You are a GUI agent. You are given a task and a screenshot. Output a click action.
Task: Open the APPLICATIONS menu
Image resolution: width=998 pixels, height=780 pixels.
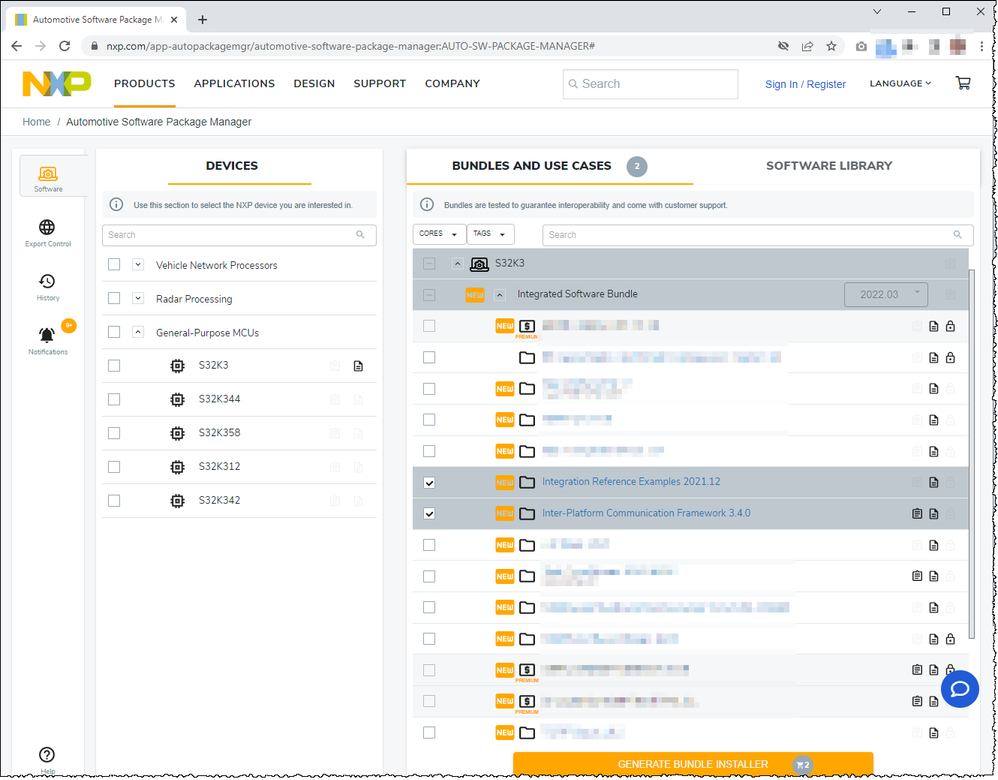[234, 83]
